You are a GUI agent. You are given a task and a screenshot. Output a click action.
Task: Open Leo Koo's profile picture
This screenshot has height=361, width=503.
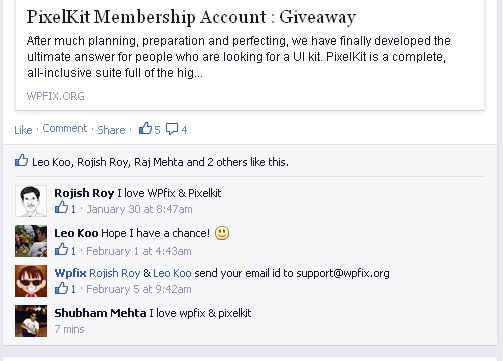[x=31, y=241]
